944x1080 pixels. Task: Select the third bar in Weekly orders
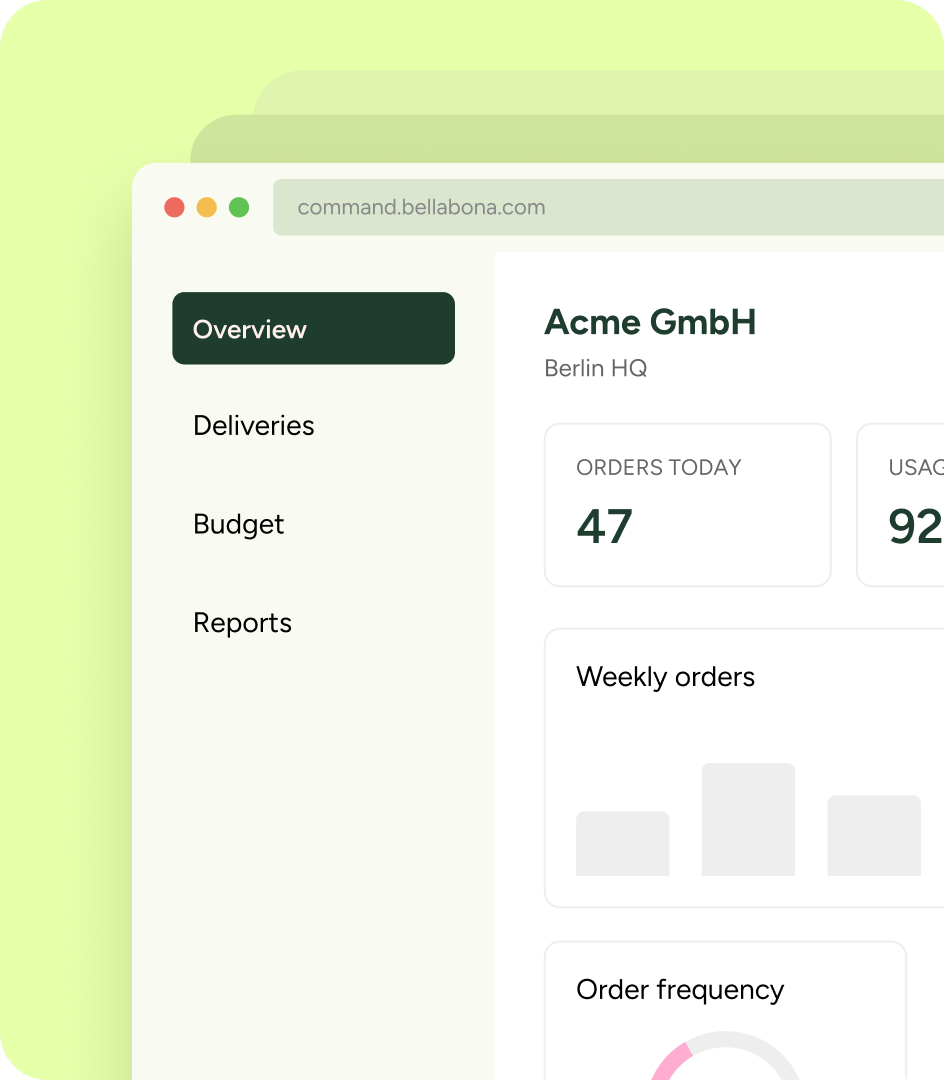click(x=874, y=835)
